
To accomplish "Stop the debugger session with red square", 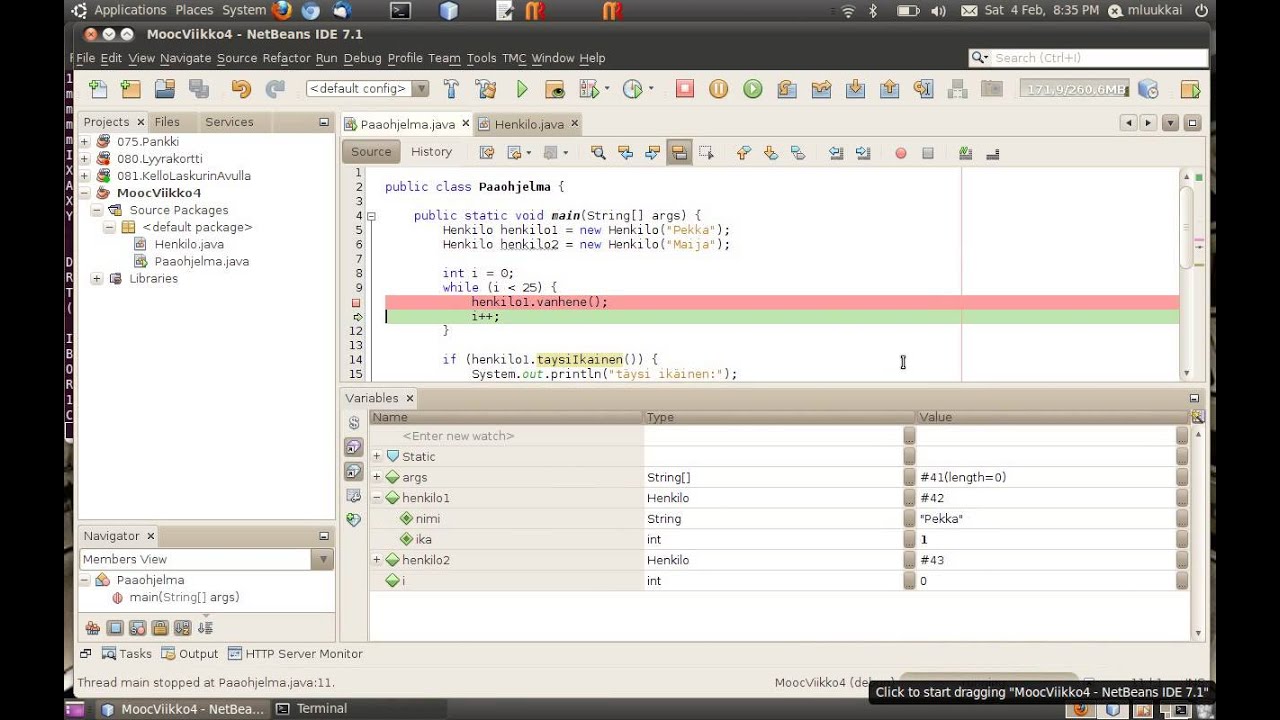I will (685, 89).
